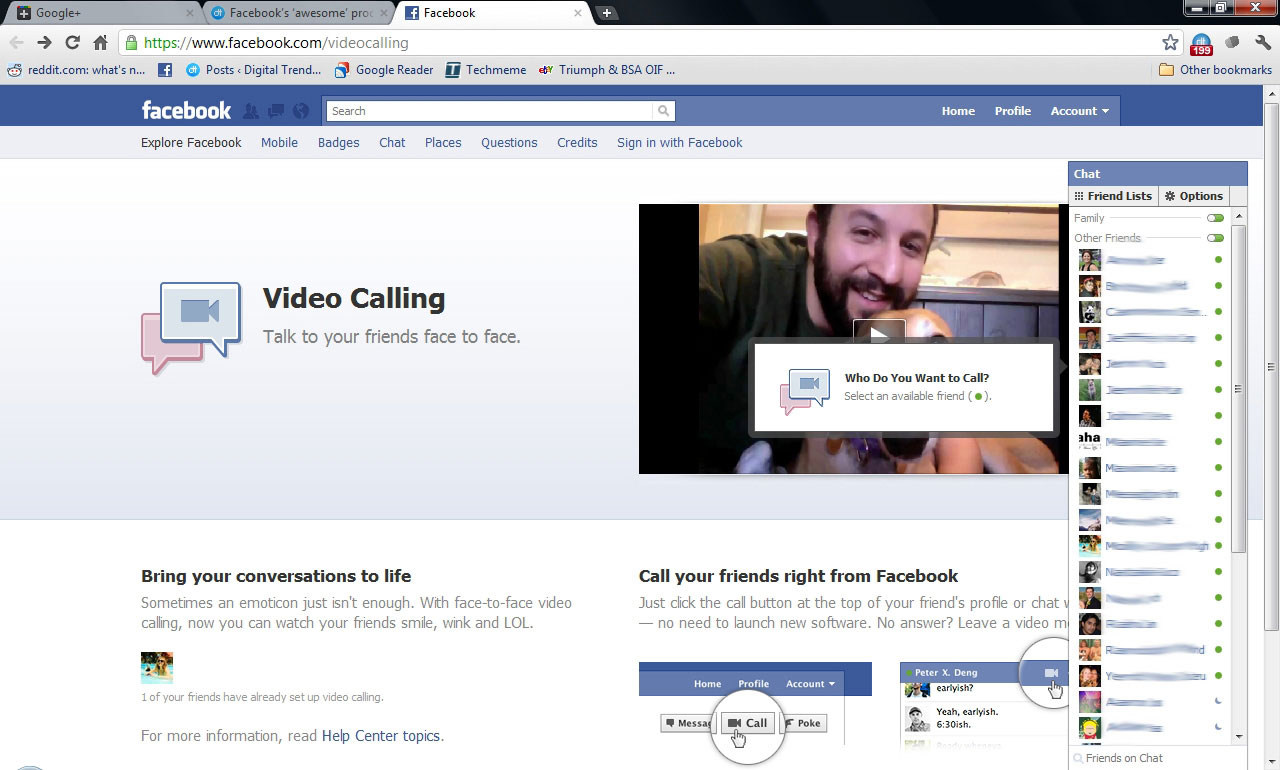
Task: Open the Chat menu link
Action: click(392, 142)
